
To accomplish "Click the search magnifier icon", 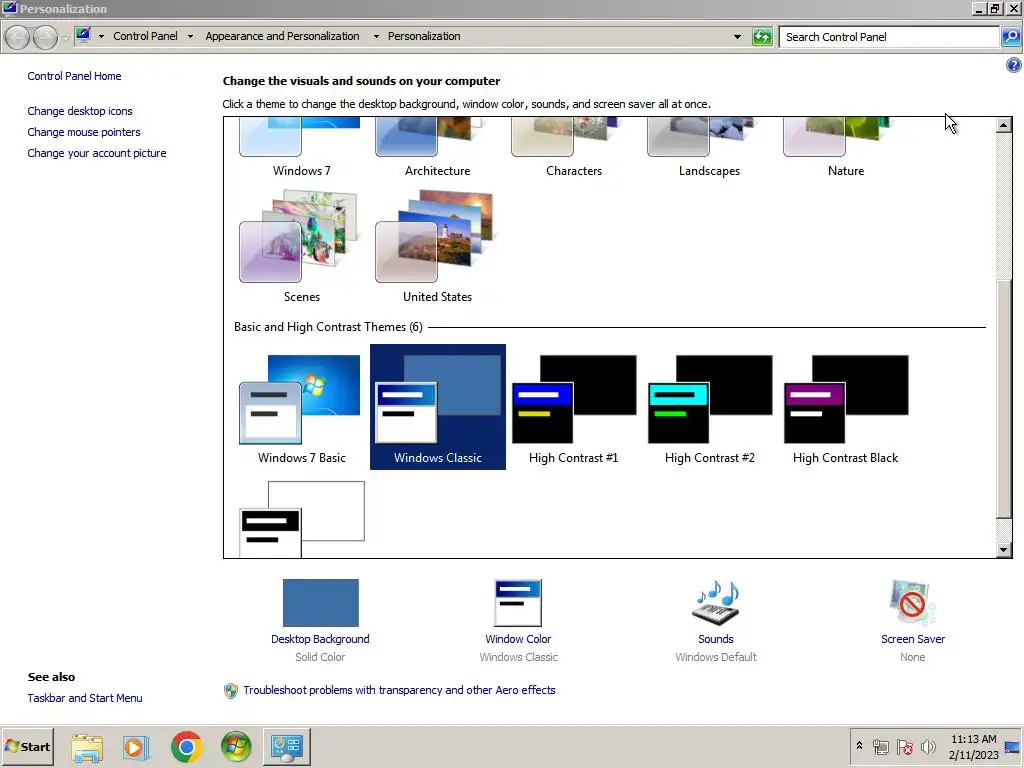I will 1010,37.
